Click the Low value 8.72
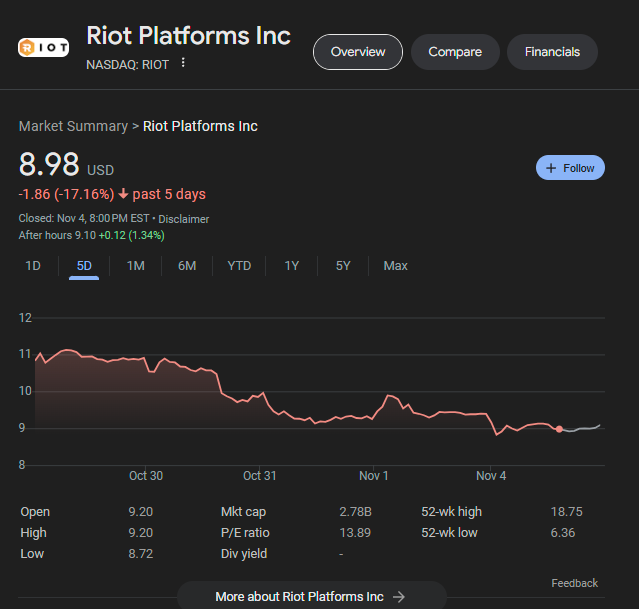The height and width of the screenshot is (609, 639). tap(141, 554)
